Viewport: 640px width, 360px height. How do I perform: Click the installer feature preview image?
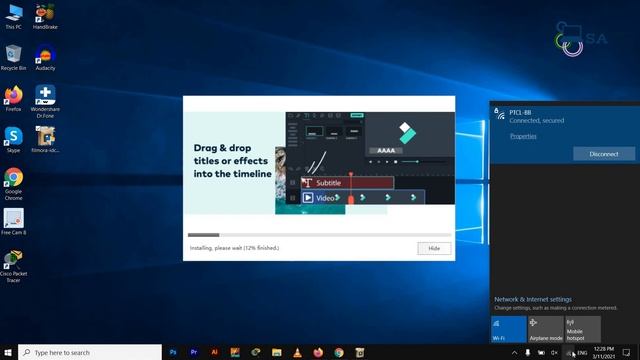(319, 163)
